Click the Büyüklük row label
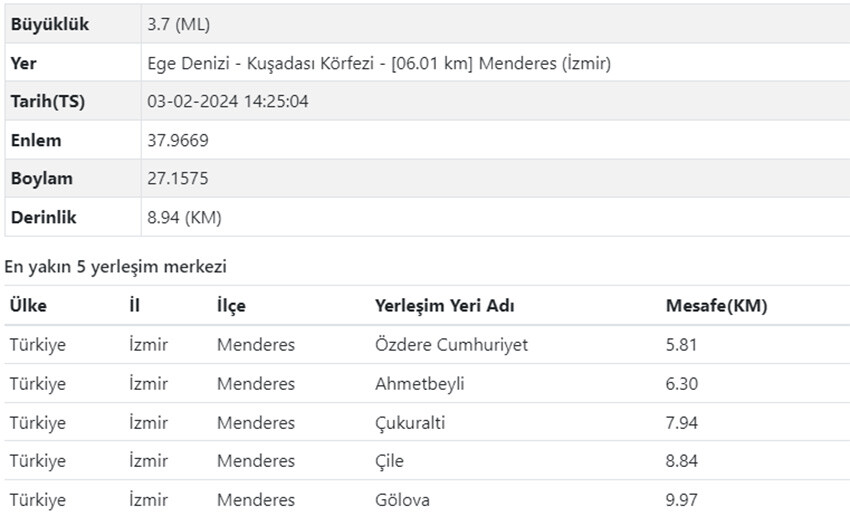850x526 pixels. (50, 25)
